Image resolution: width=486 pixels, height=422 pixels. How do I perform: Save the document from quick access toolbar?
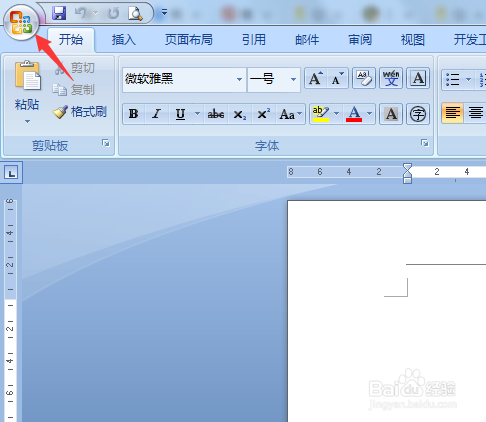pos(59,13)
